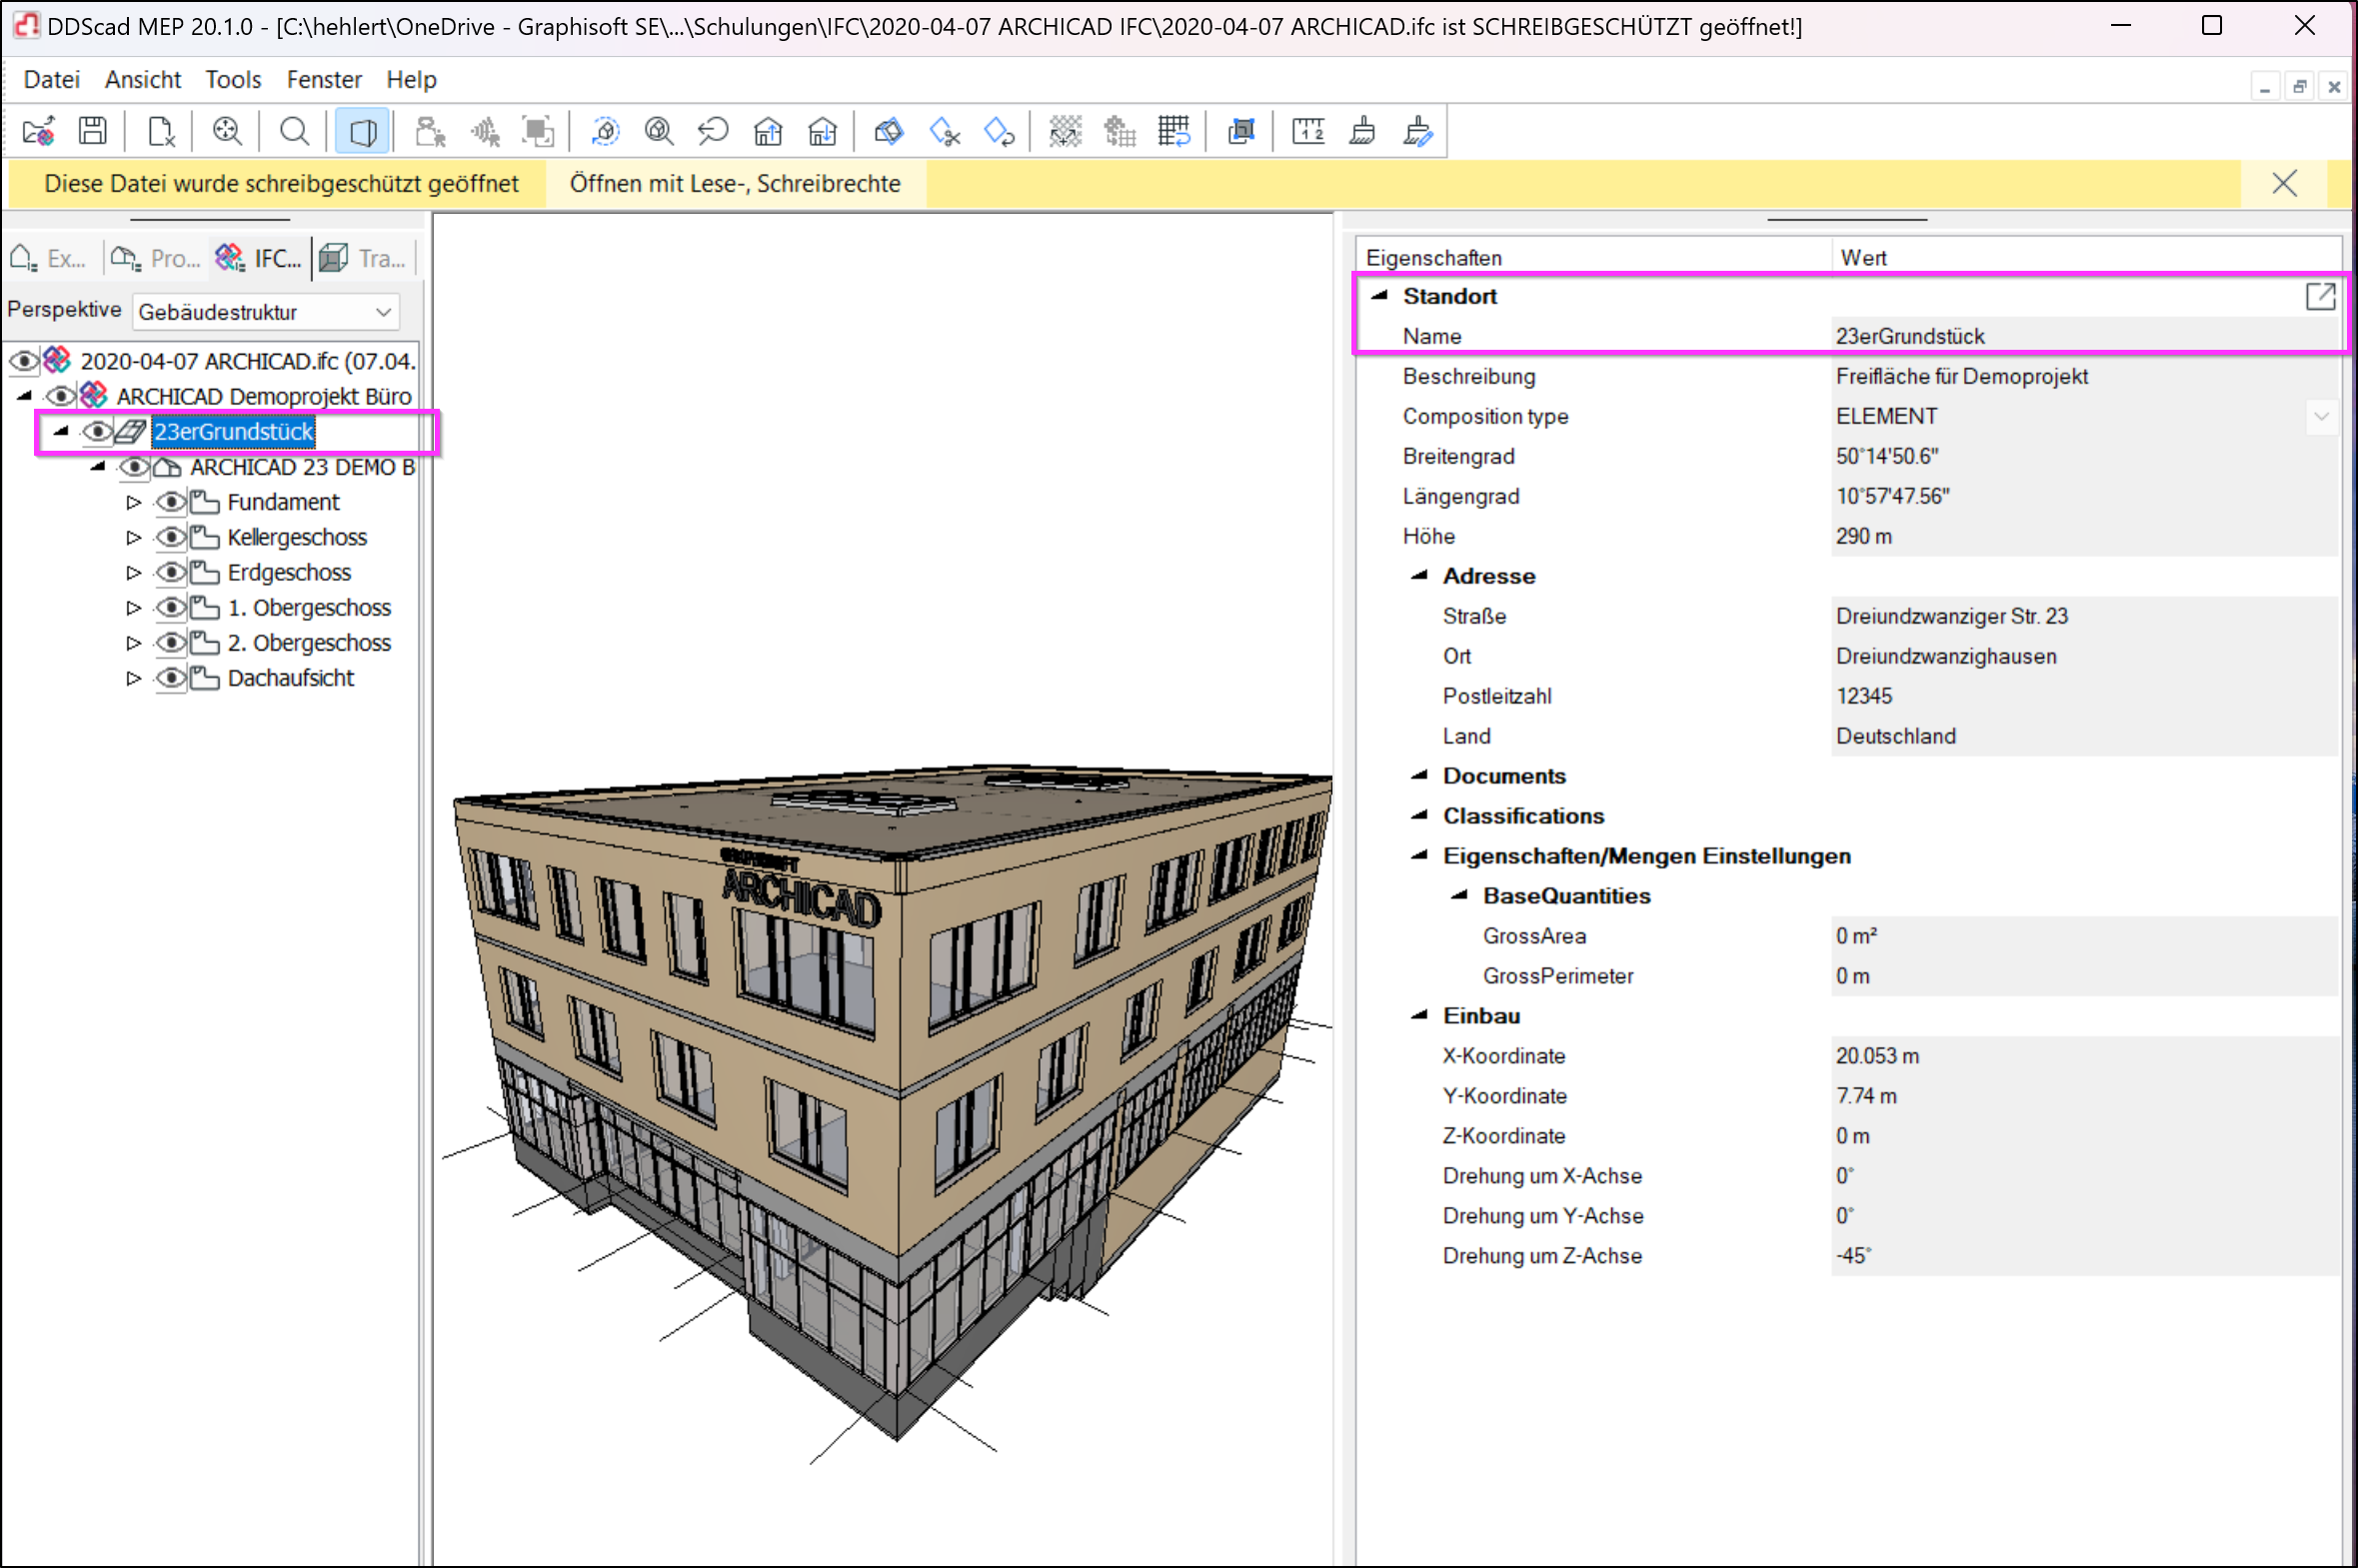The width and height of the screenshot is (2358, 1568).
Task: Open the Help menu
Action: point(411,79)
